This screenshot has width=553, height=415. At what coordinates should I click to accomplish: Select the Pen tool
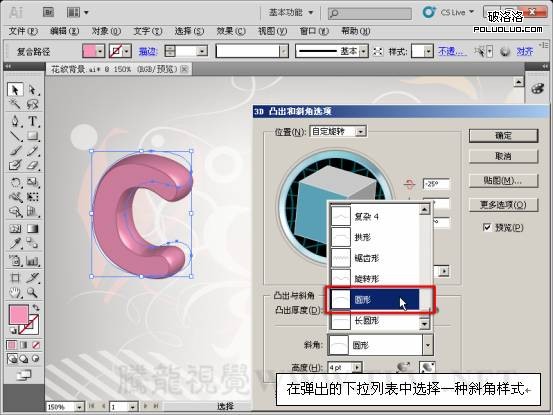15,121
